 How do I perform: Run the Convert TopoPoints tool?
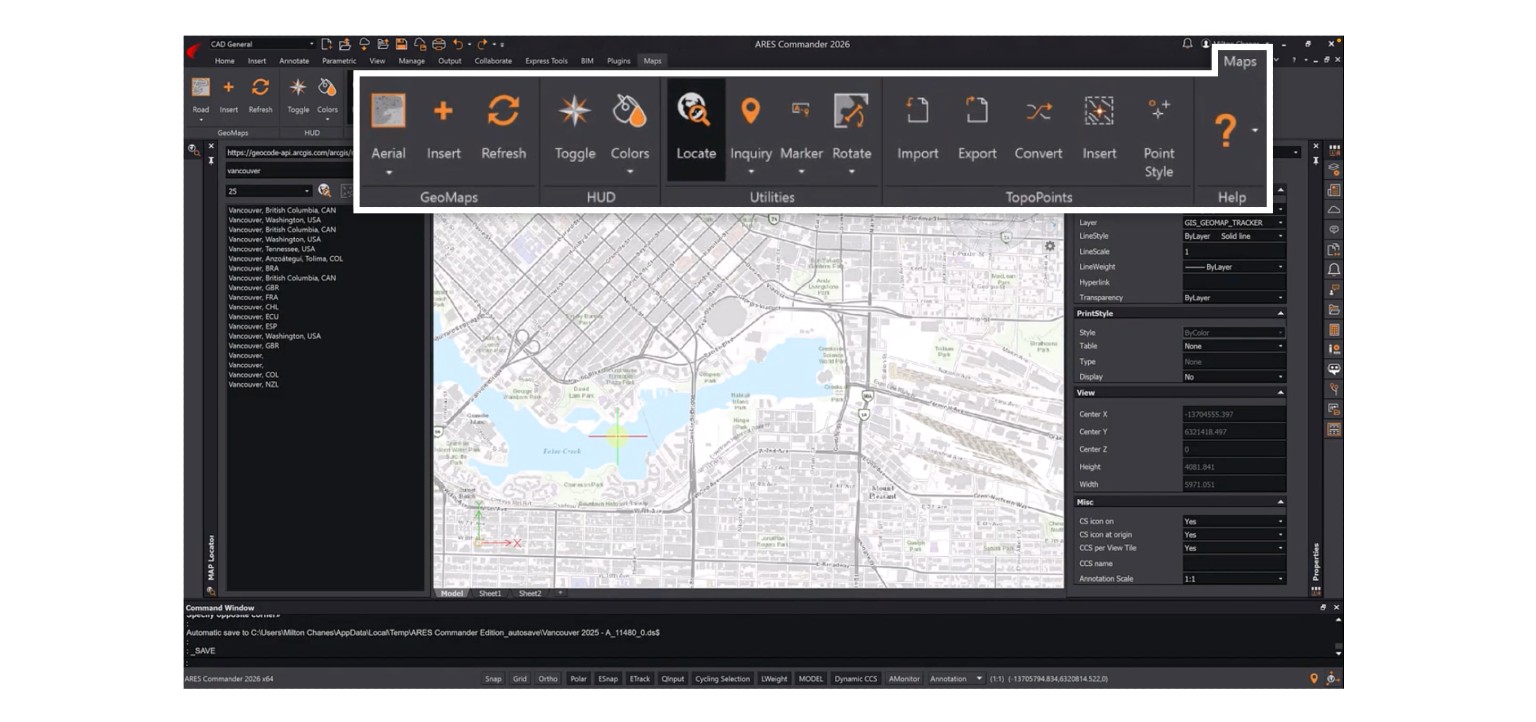click(x=1038, y=128)
